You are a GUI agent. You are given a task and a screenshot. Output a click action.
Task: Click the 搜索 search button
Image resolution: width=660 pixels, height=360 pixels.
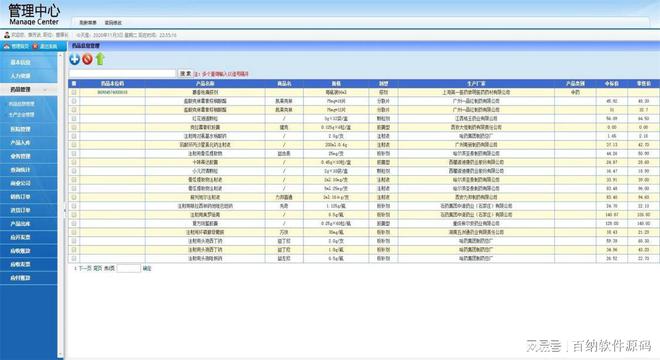pyautogui.click(x=185, y=74)
